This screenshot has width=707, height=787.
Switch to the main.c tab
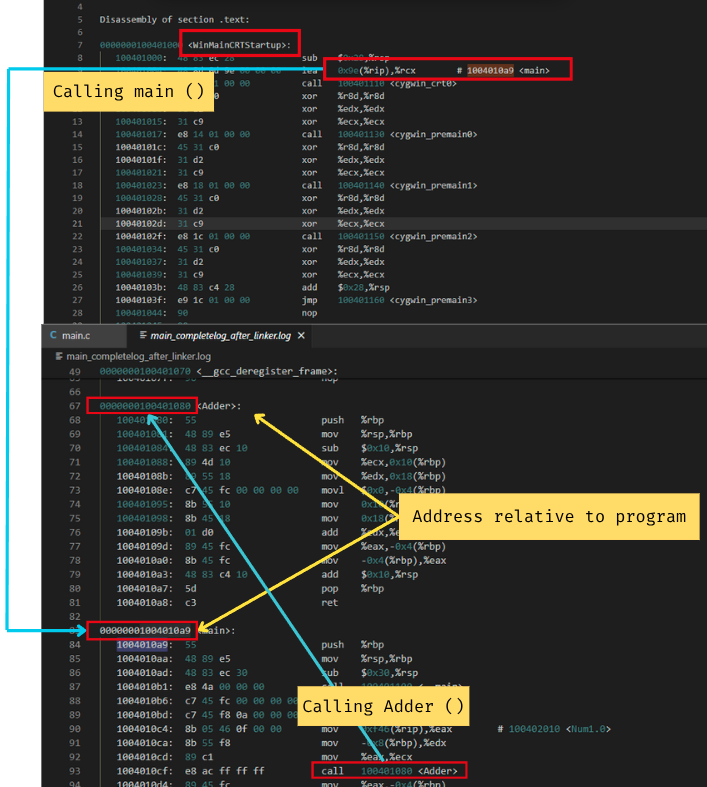coord(76,335)
